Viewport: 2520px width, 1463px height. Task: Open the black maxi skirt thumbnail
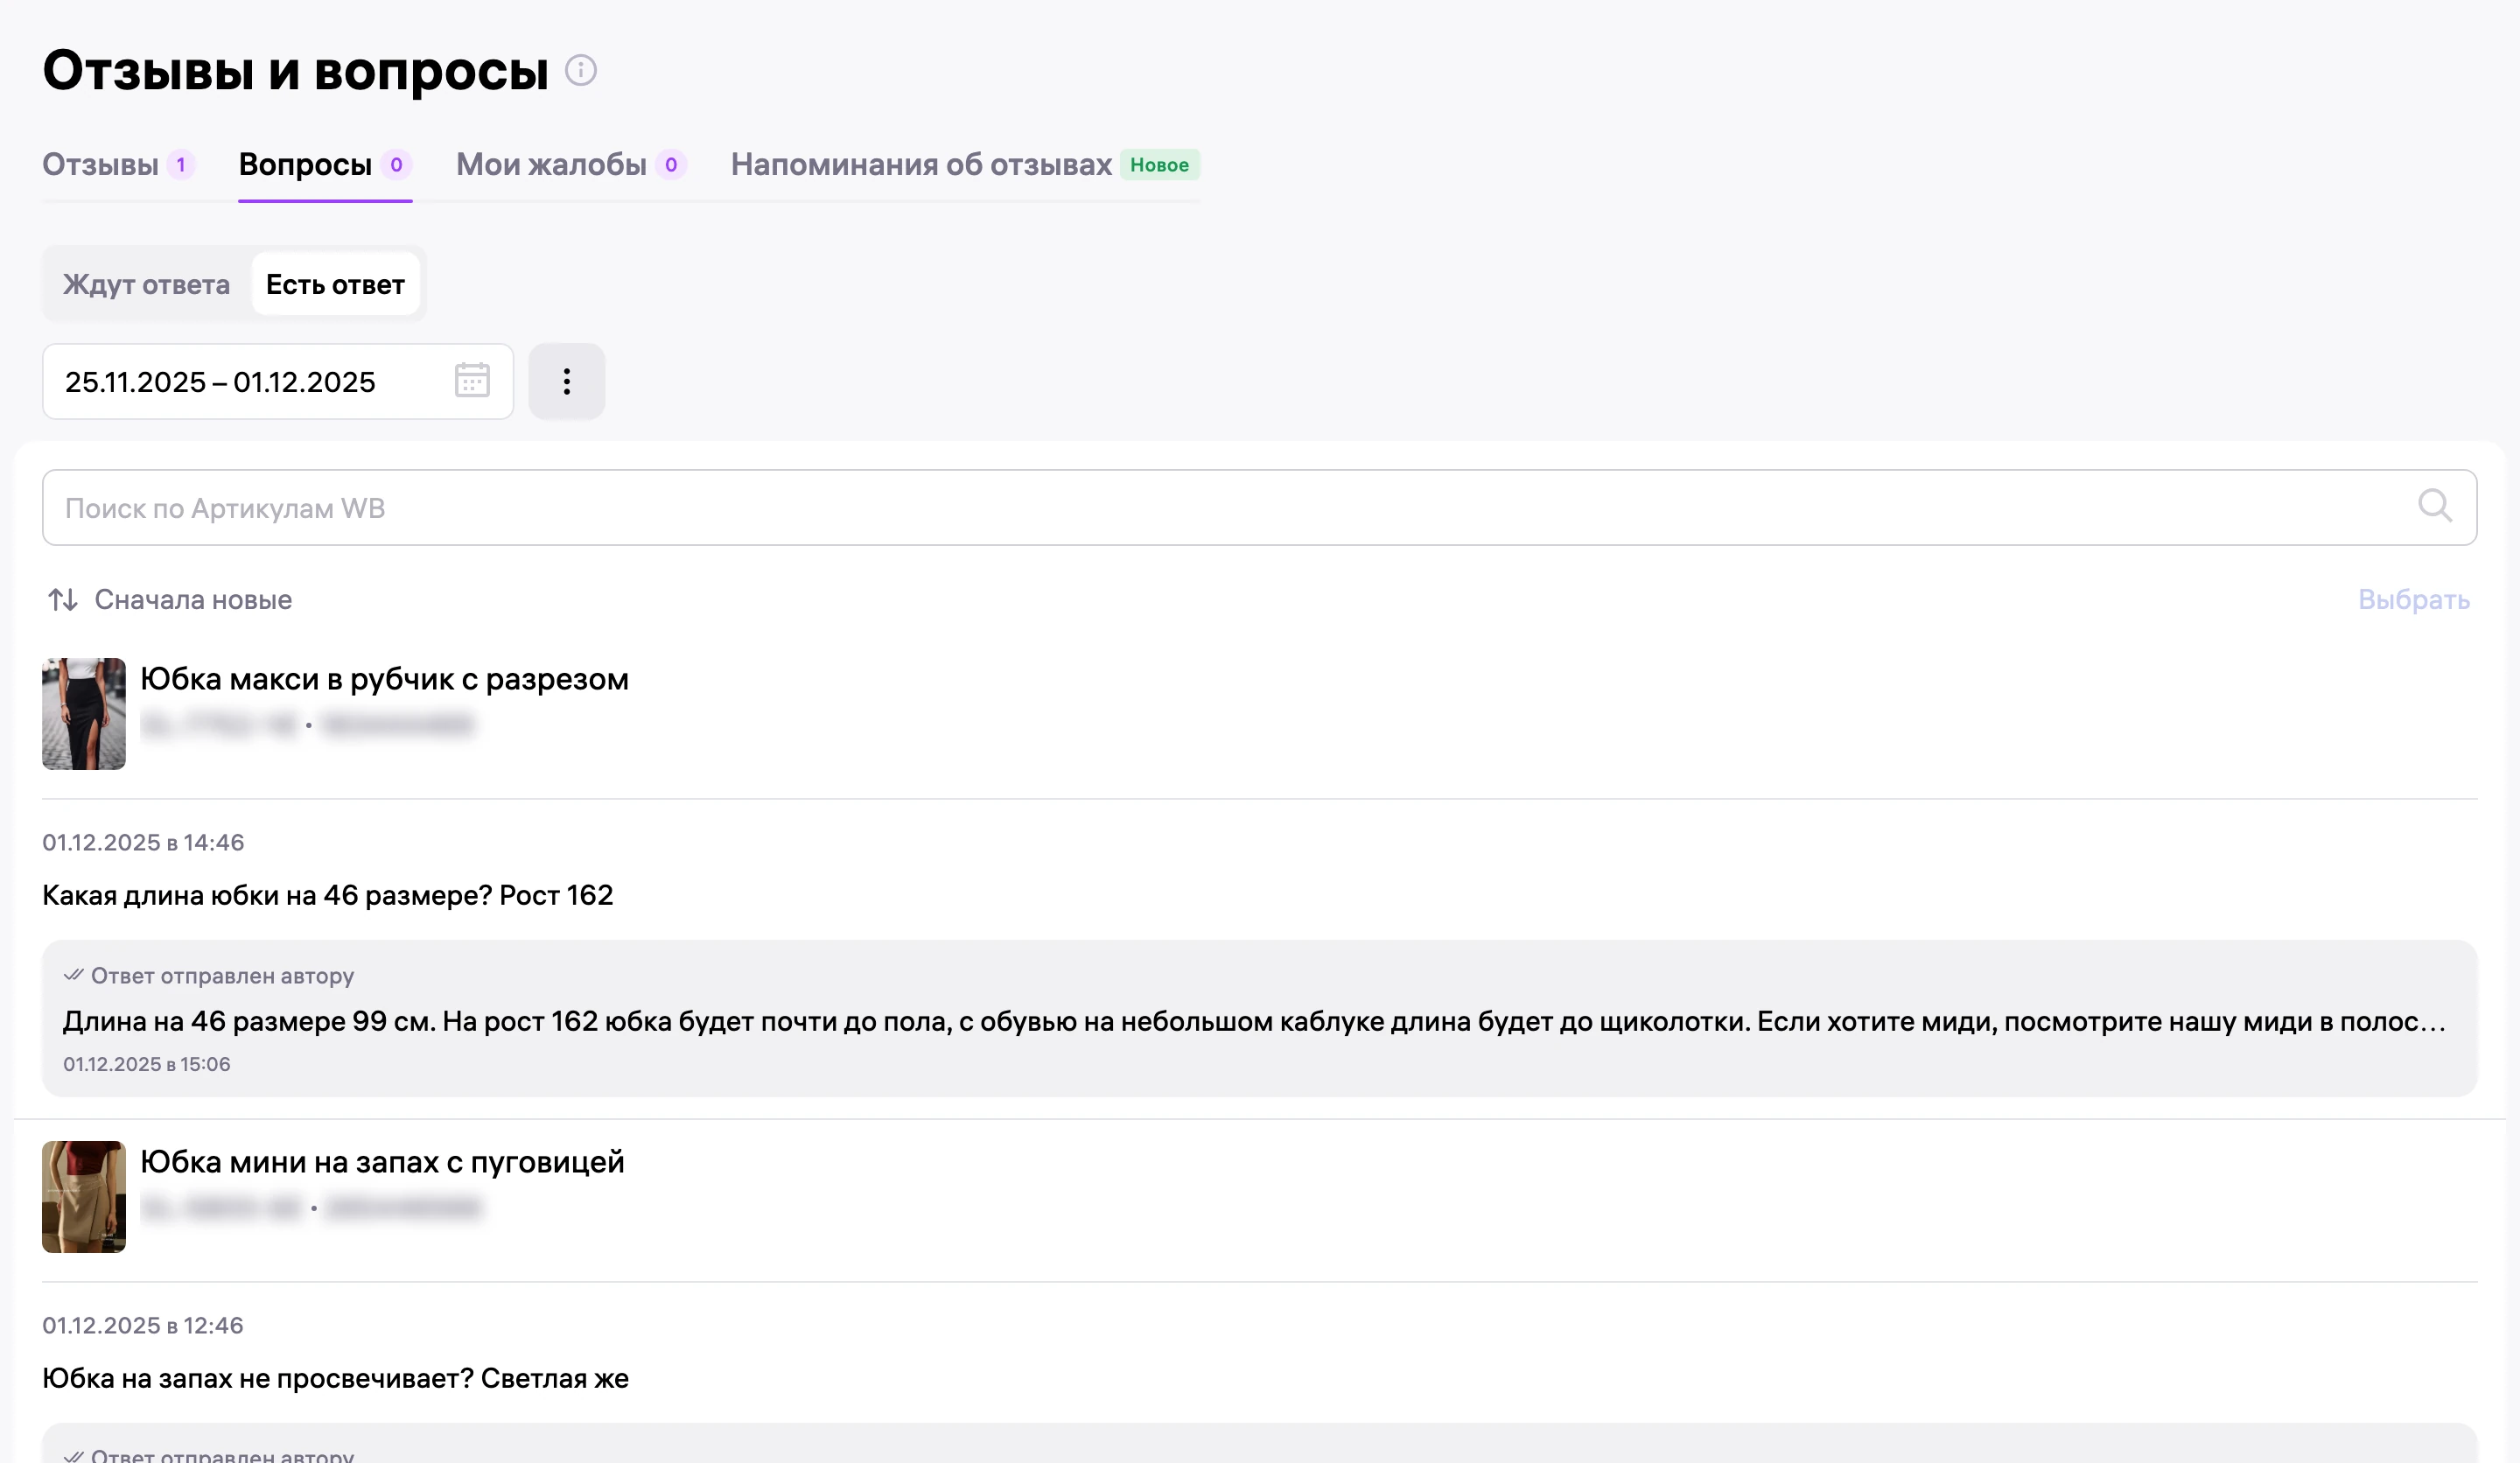pyautogui.click(x=84, y=714)
